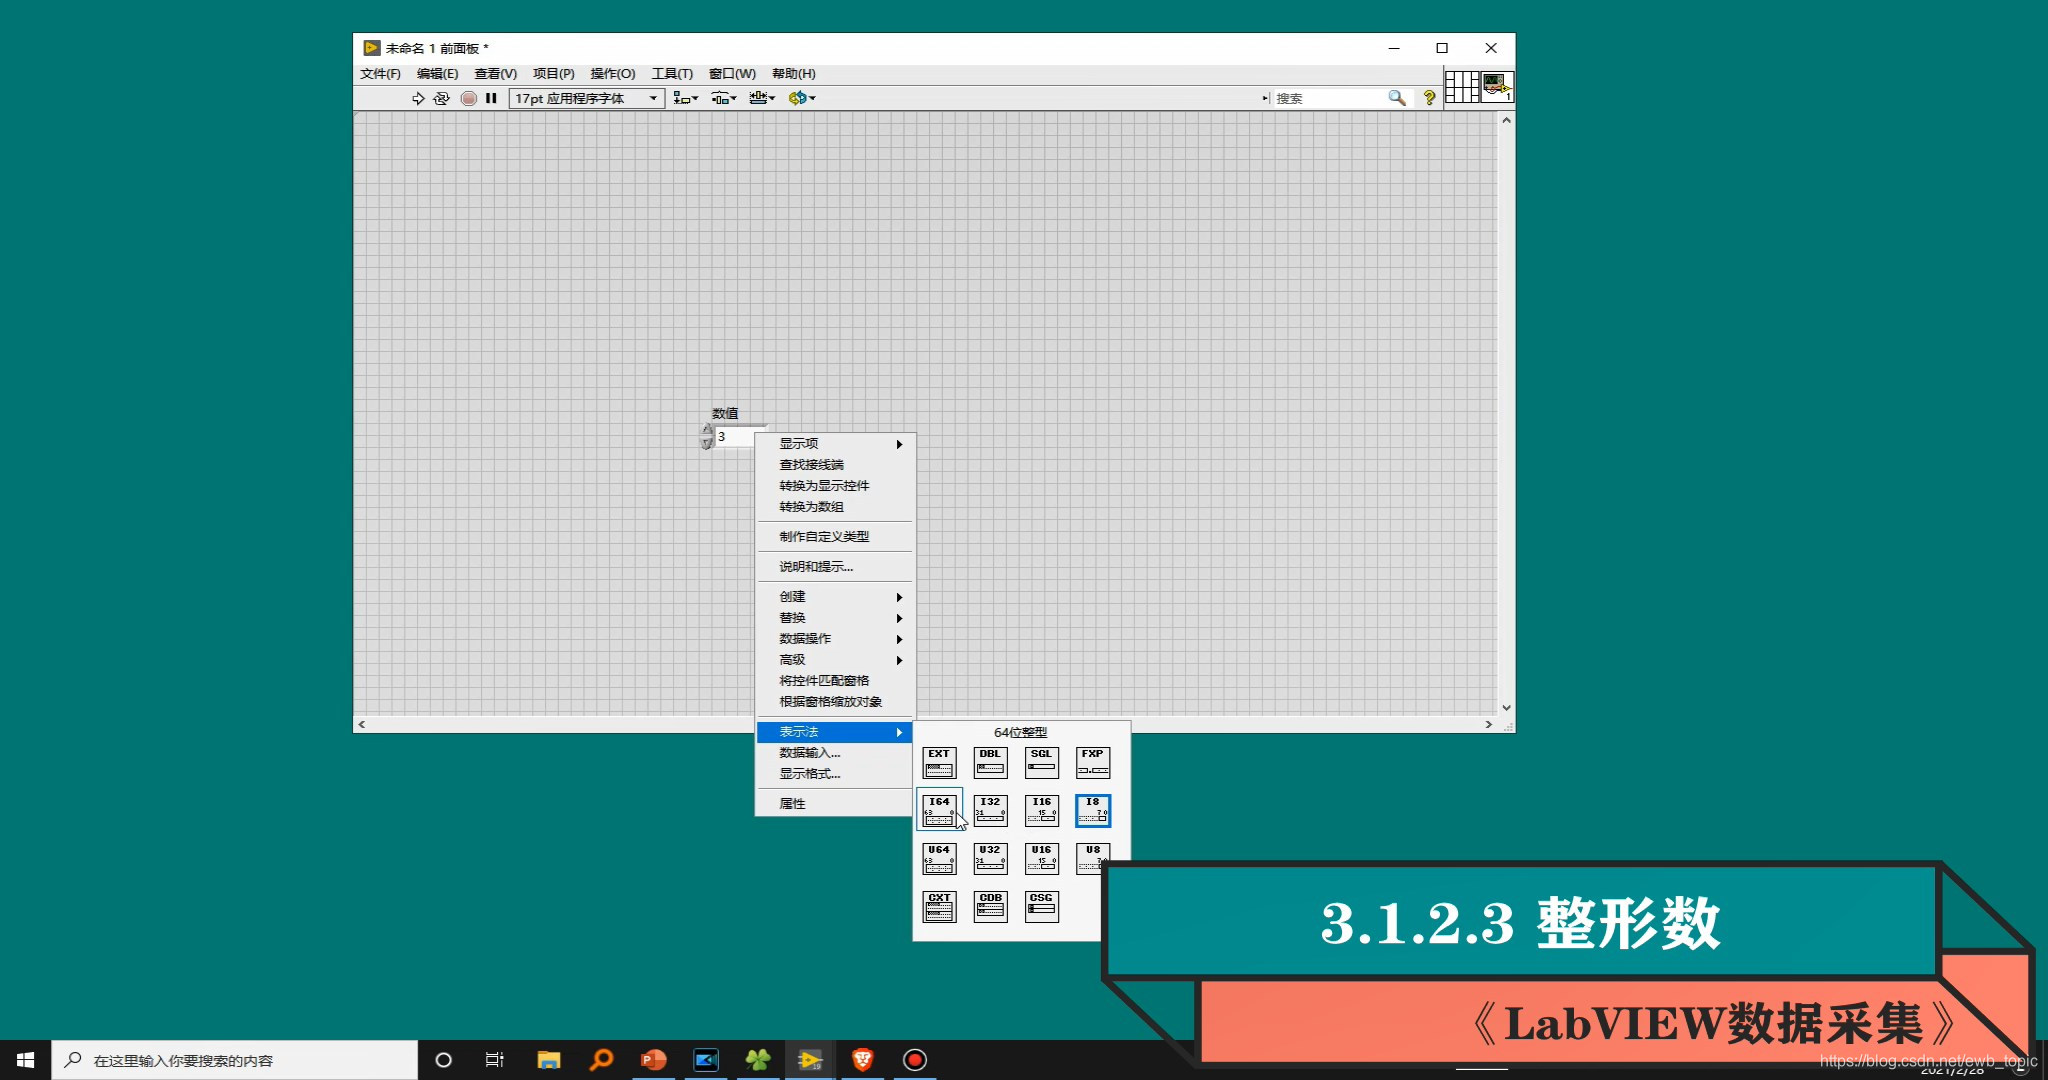This screenshot has height=1080, width=2048.
Task: Select the CSG complex single representation
Action: pos(1041,907)
